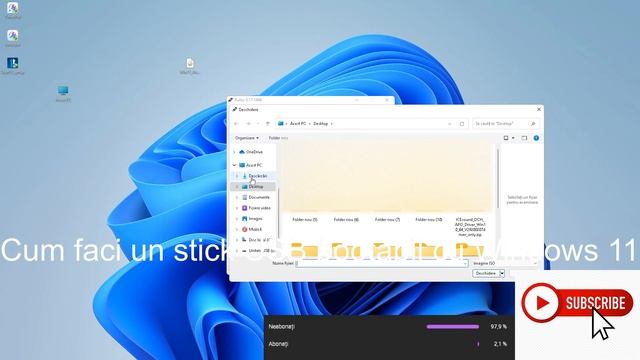
Task: Open the Deschidere button's split arrow
Action: pyautogui.click(x=502, y=273)
